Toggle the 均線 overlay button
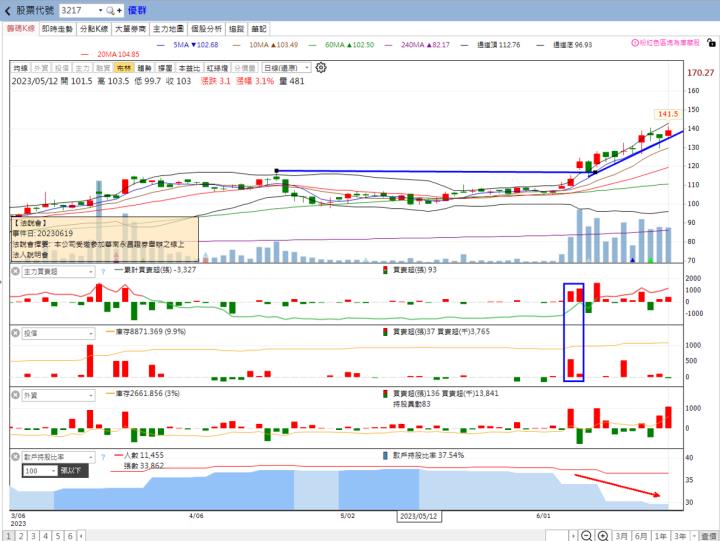Image resolution: width=720 pixels, height=541 pixels. click(21, 68)
